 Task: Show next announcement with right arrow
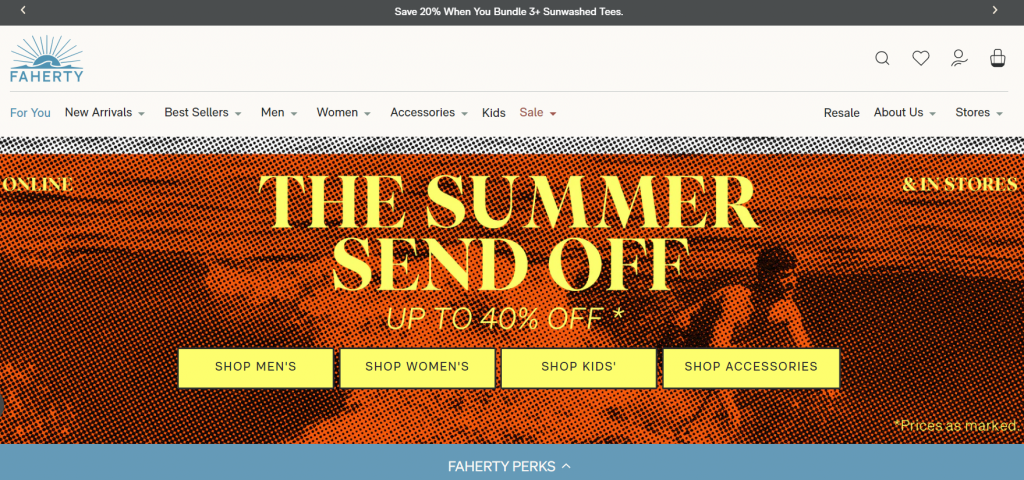(x=995, y=10)
